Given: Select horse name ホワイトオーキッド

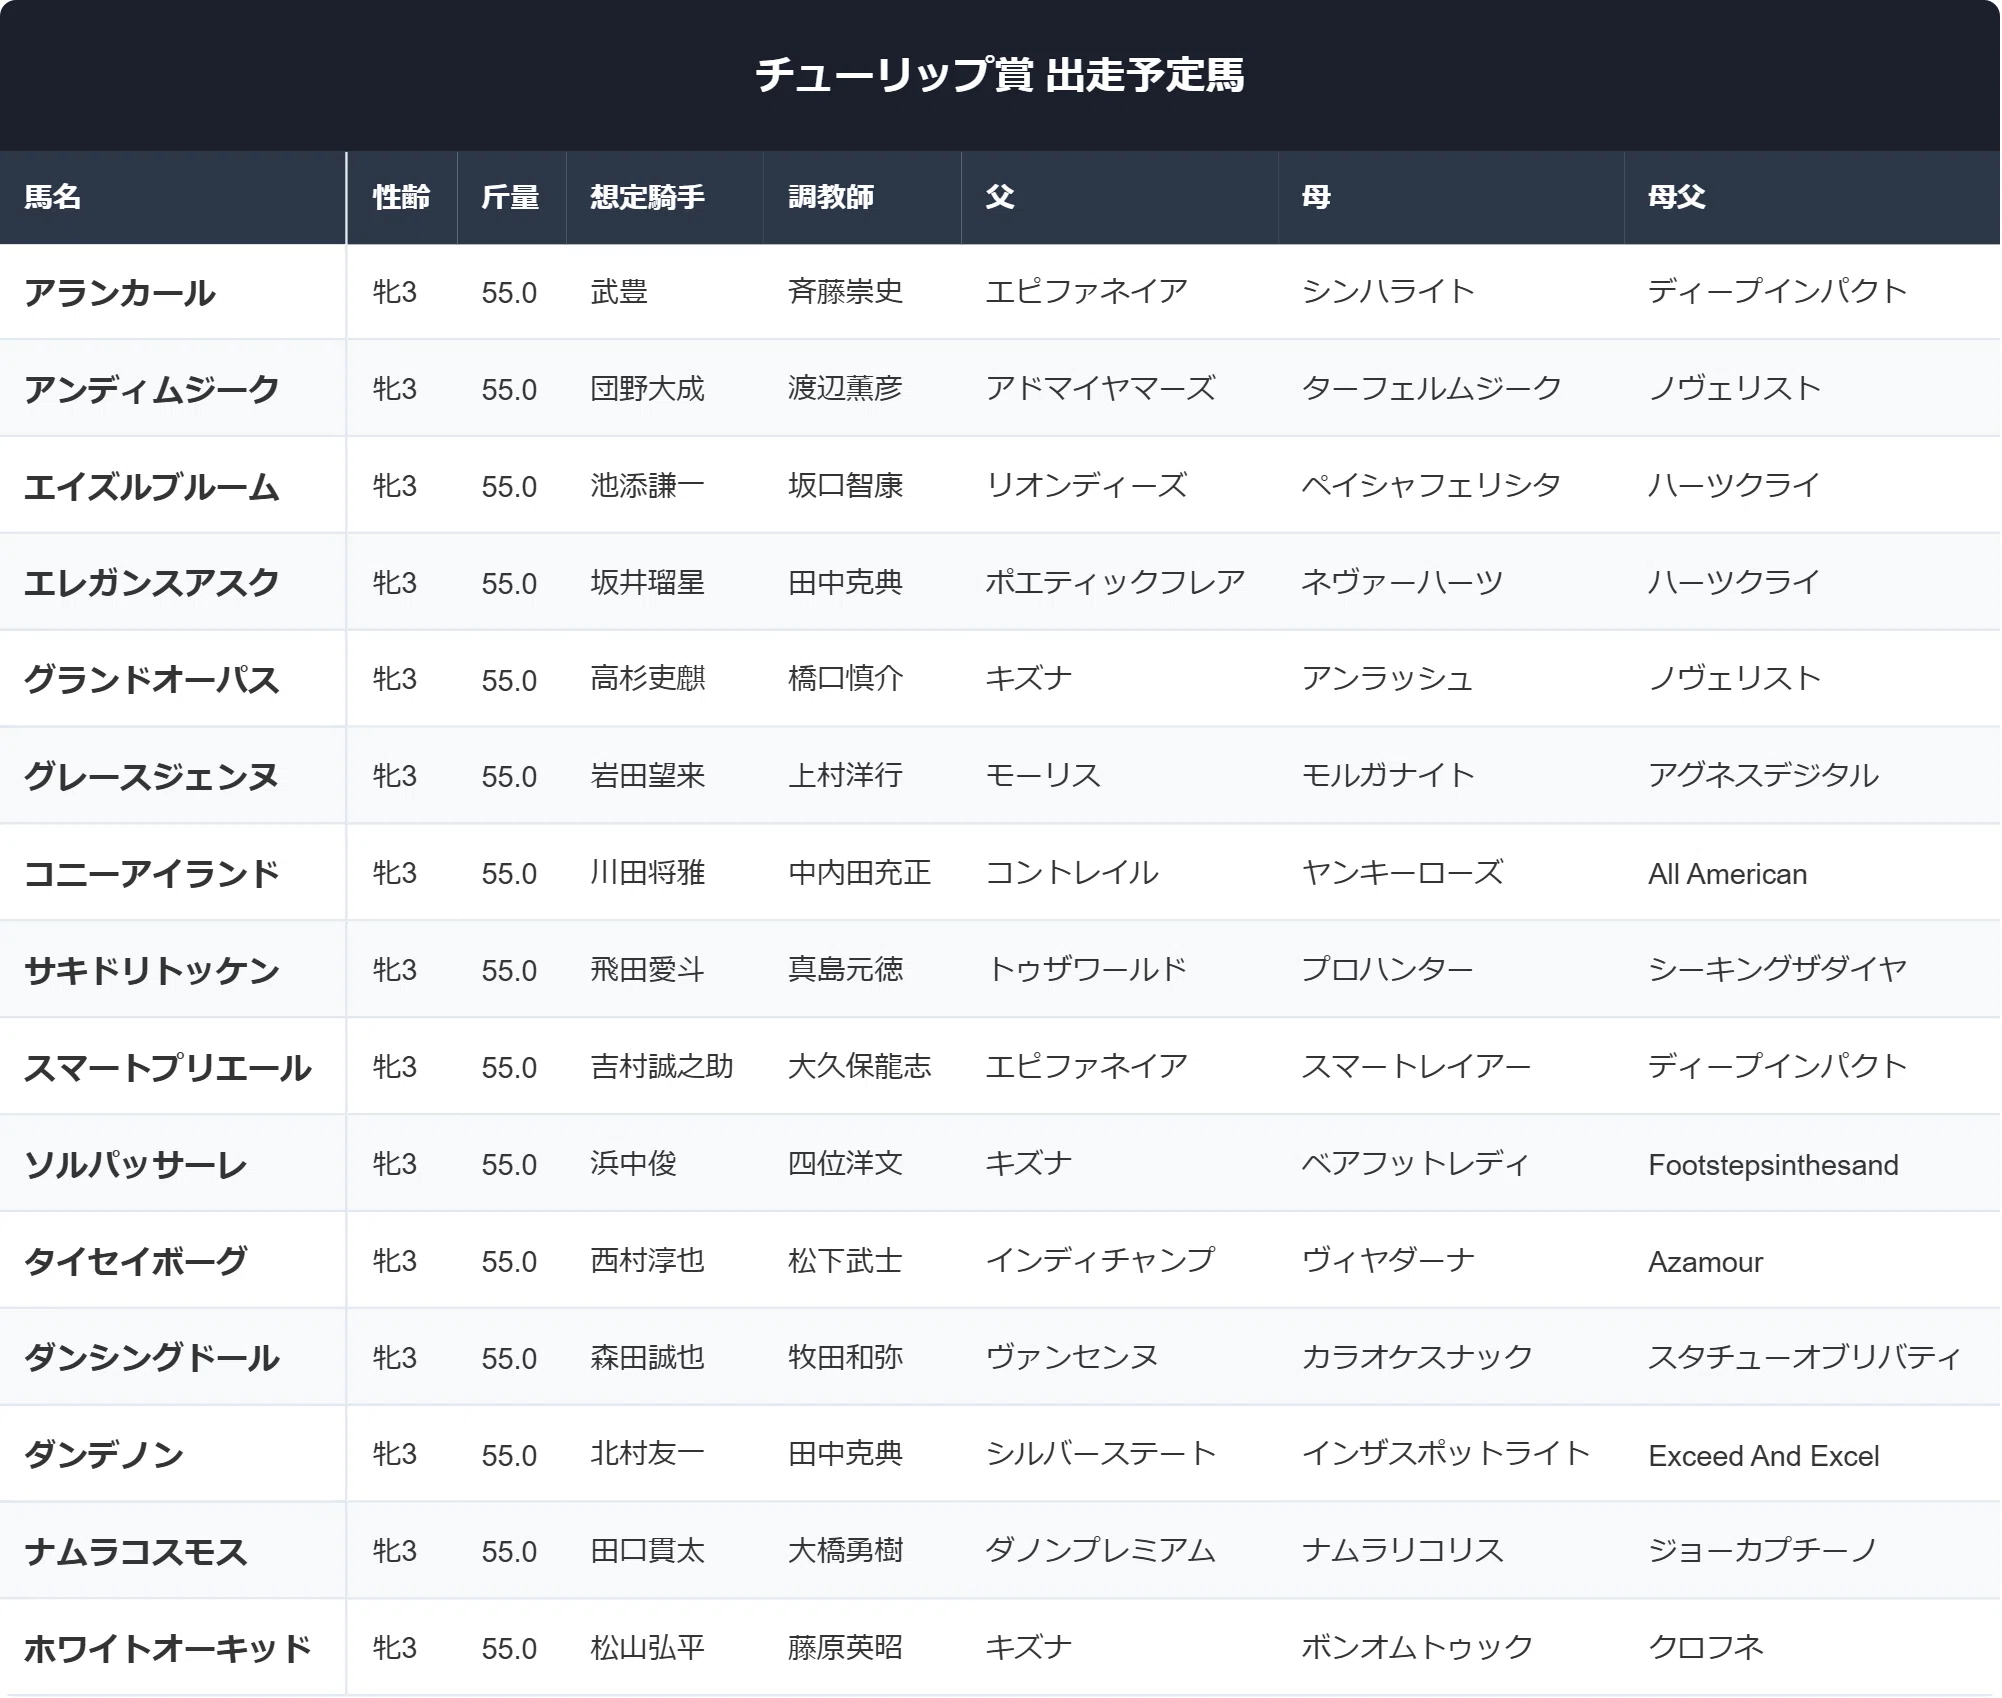Looking at the screenshot, I should tap(168, 1649).
